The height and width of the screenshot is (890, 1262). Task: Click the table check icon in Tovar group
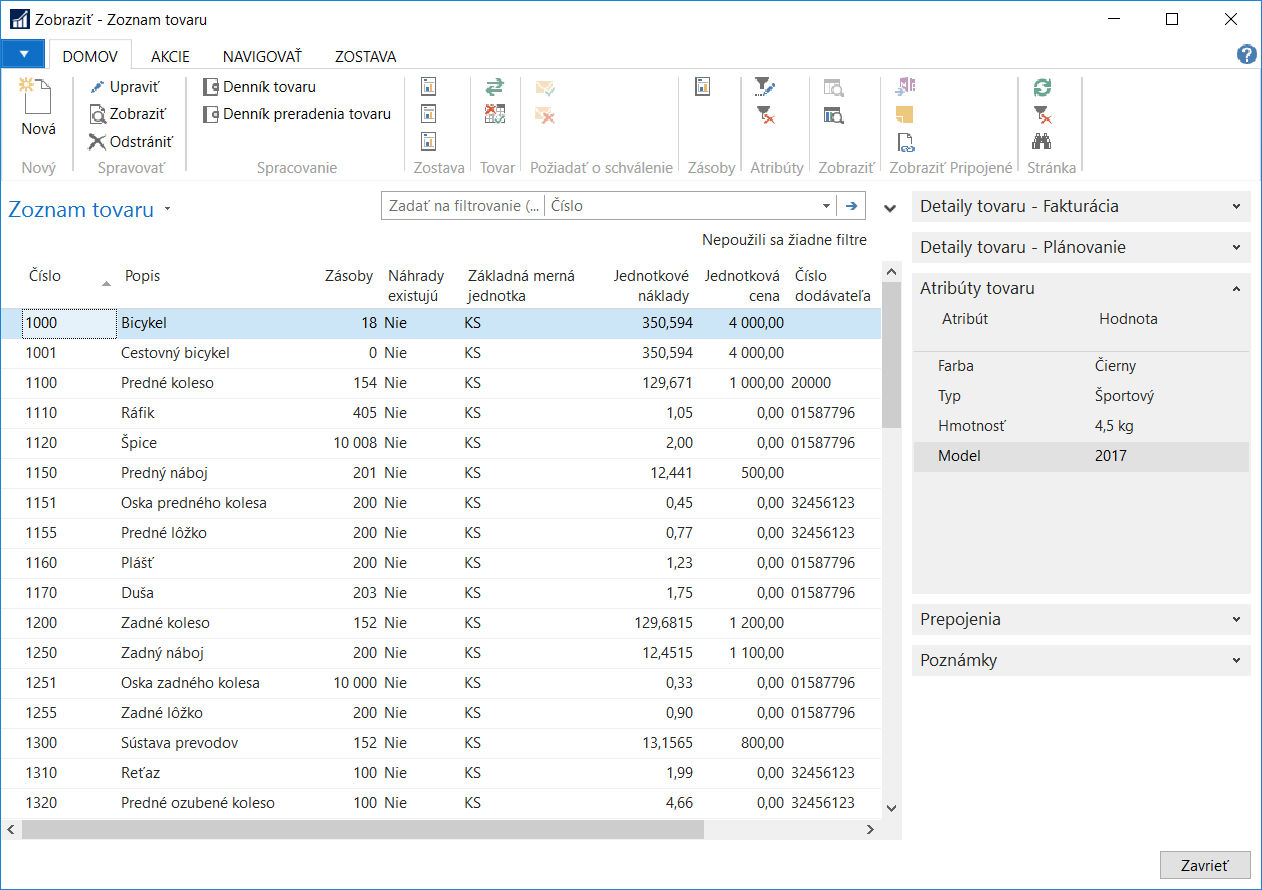pos(495,114)
